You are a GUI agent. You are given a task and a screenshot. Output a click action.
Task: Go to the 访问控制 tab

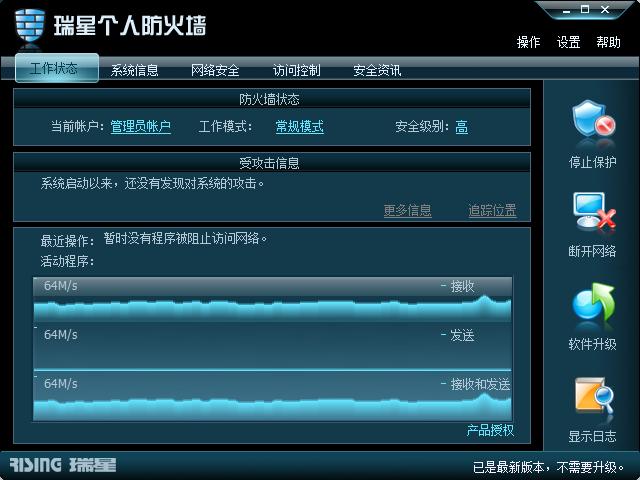click(296, 70)
